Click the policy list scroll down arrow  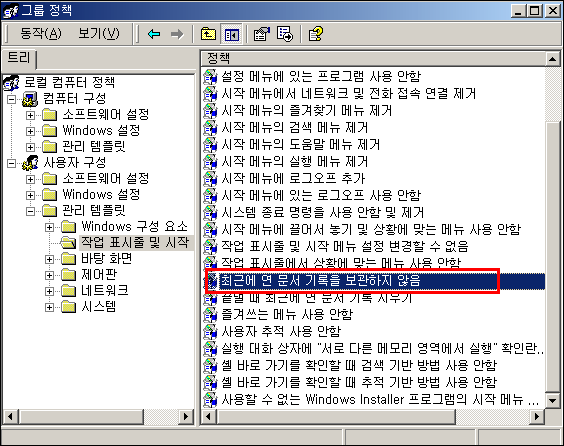552,400
